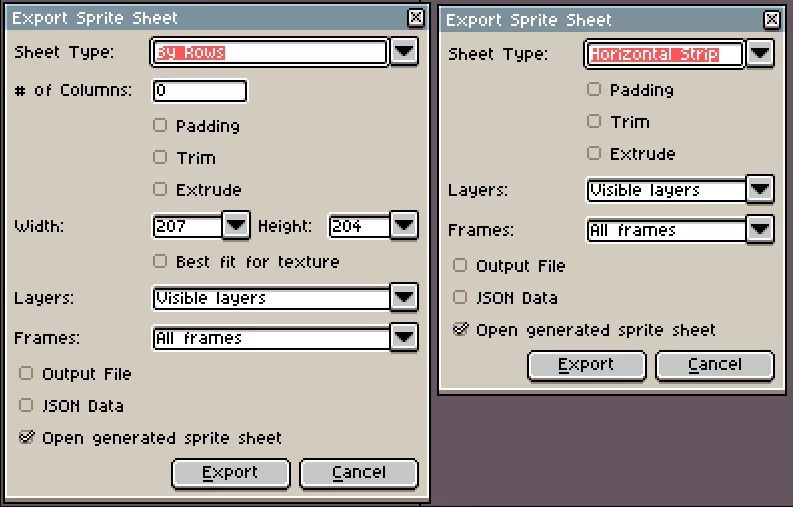Screen dimensions: 793x507
Task: Click the # of Columns input field
Action: click(x=200, y=91)
